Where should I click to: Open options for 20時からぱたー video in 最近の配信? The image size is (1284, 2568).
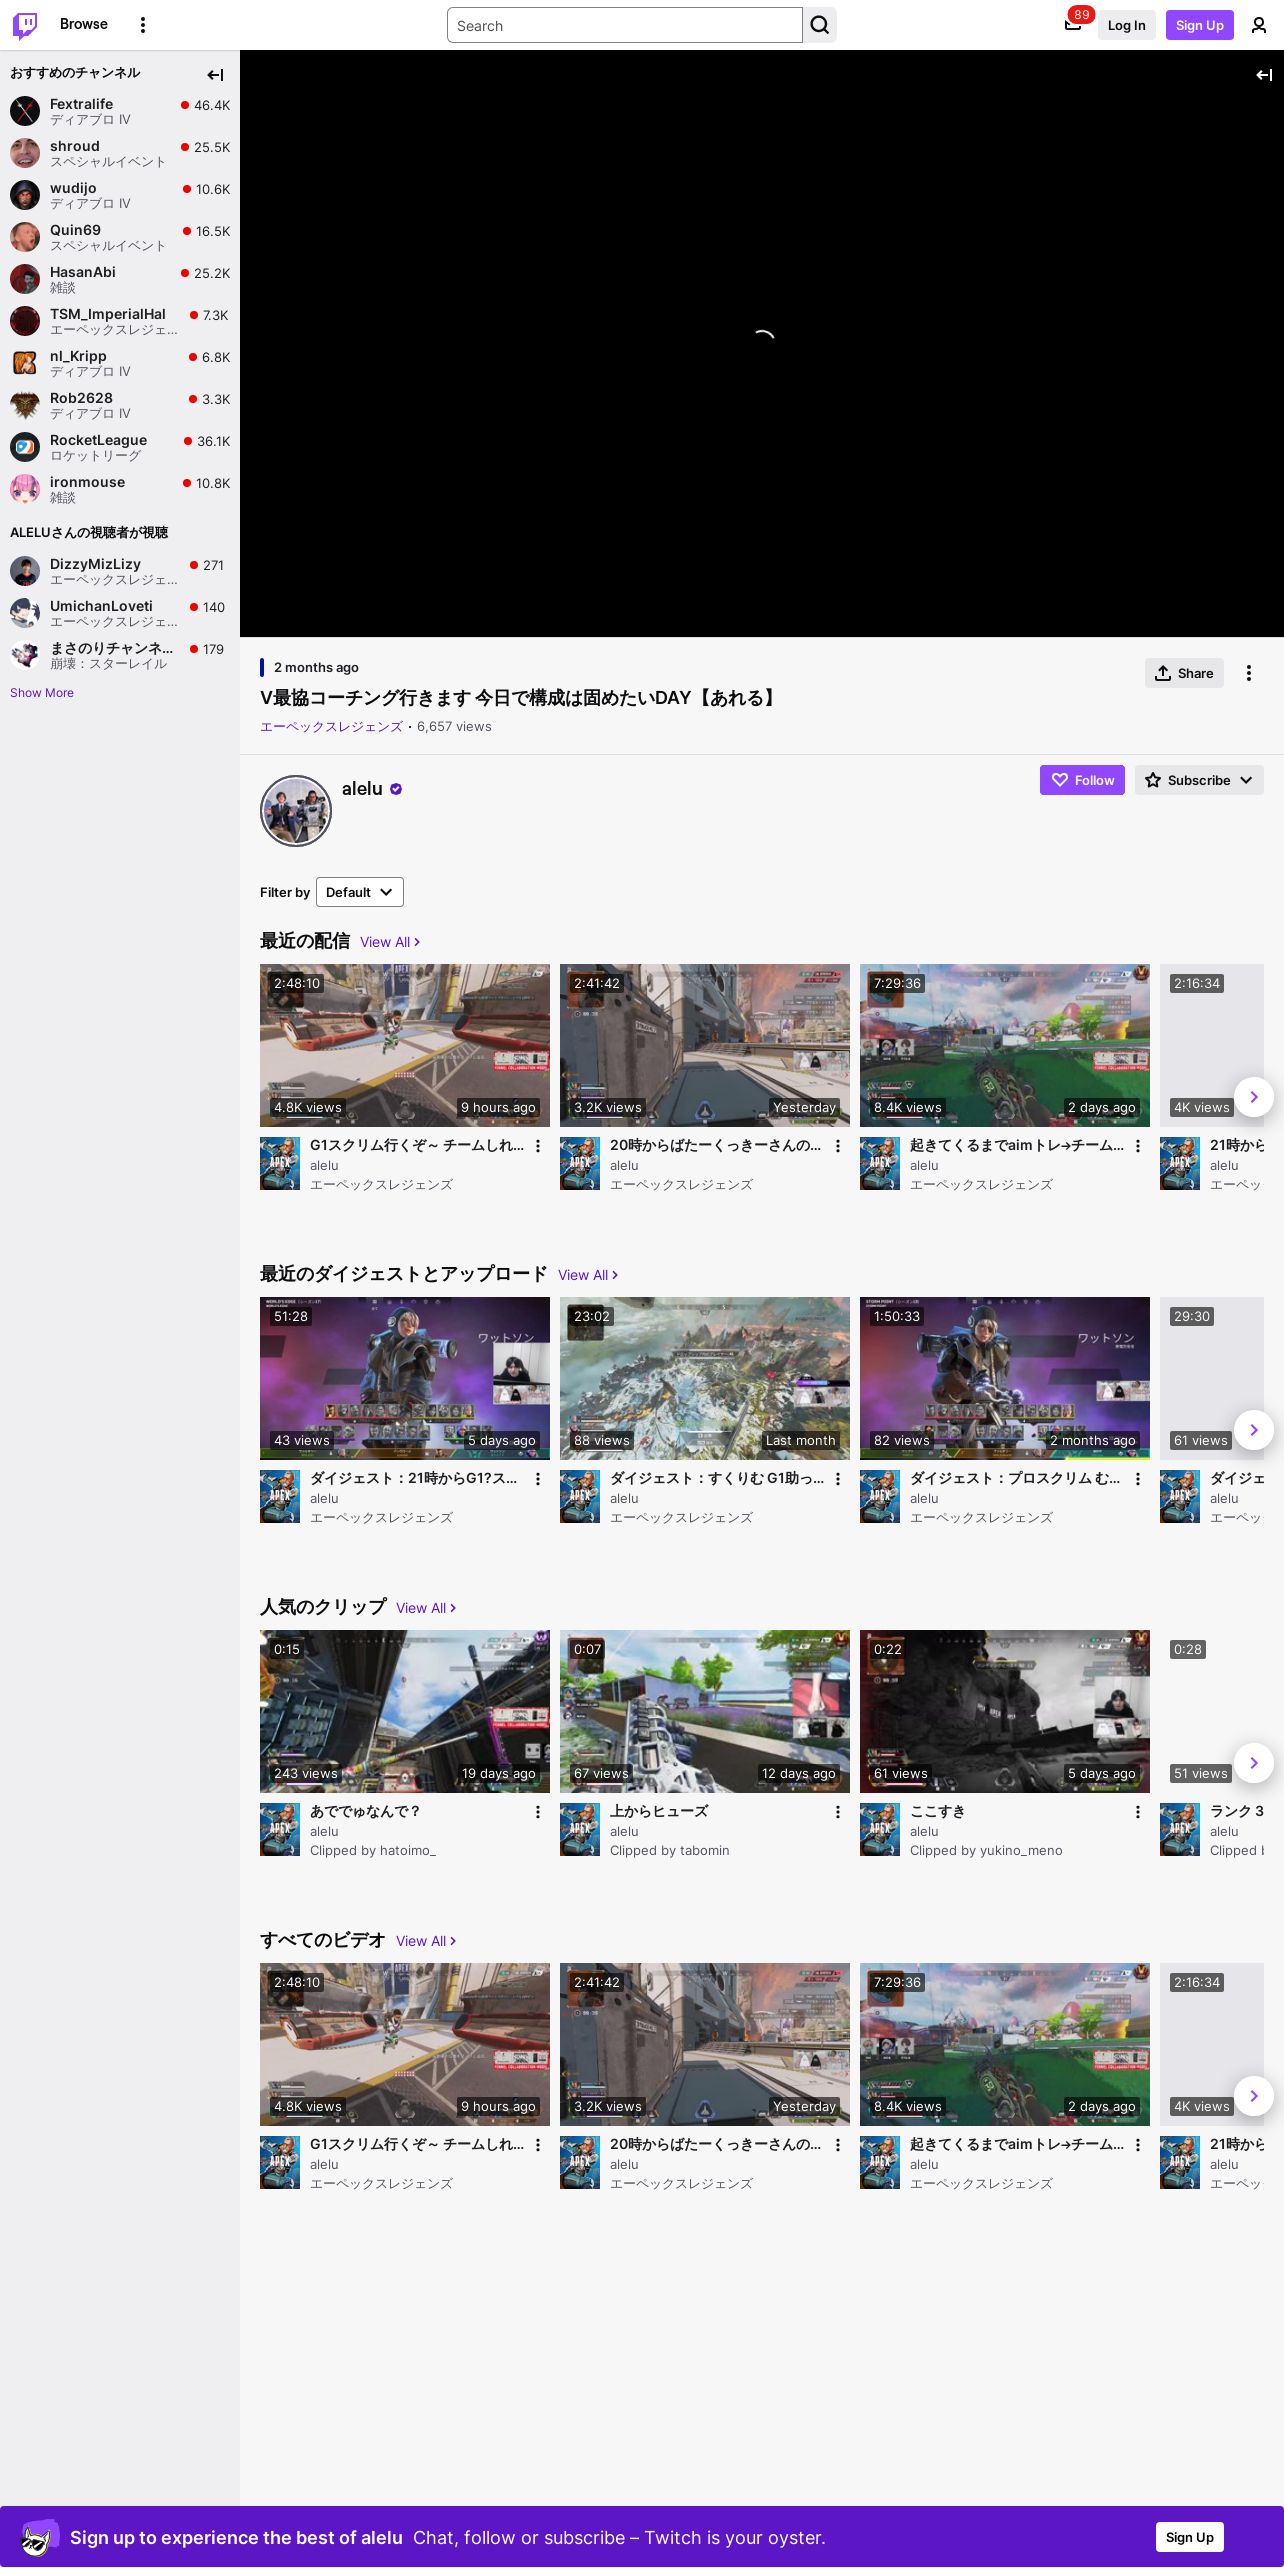[838, 1146]
